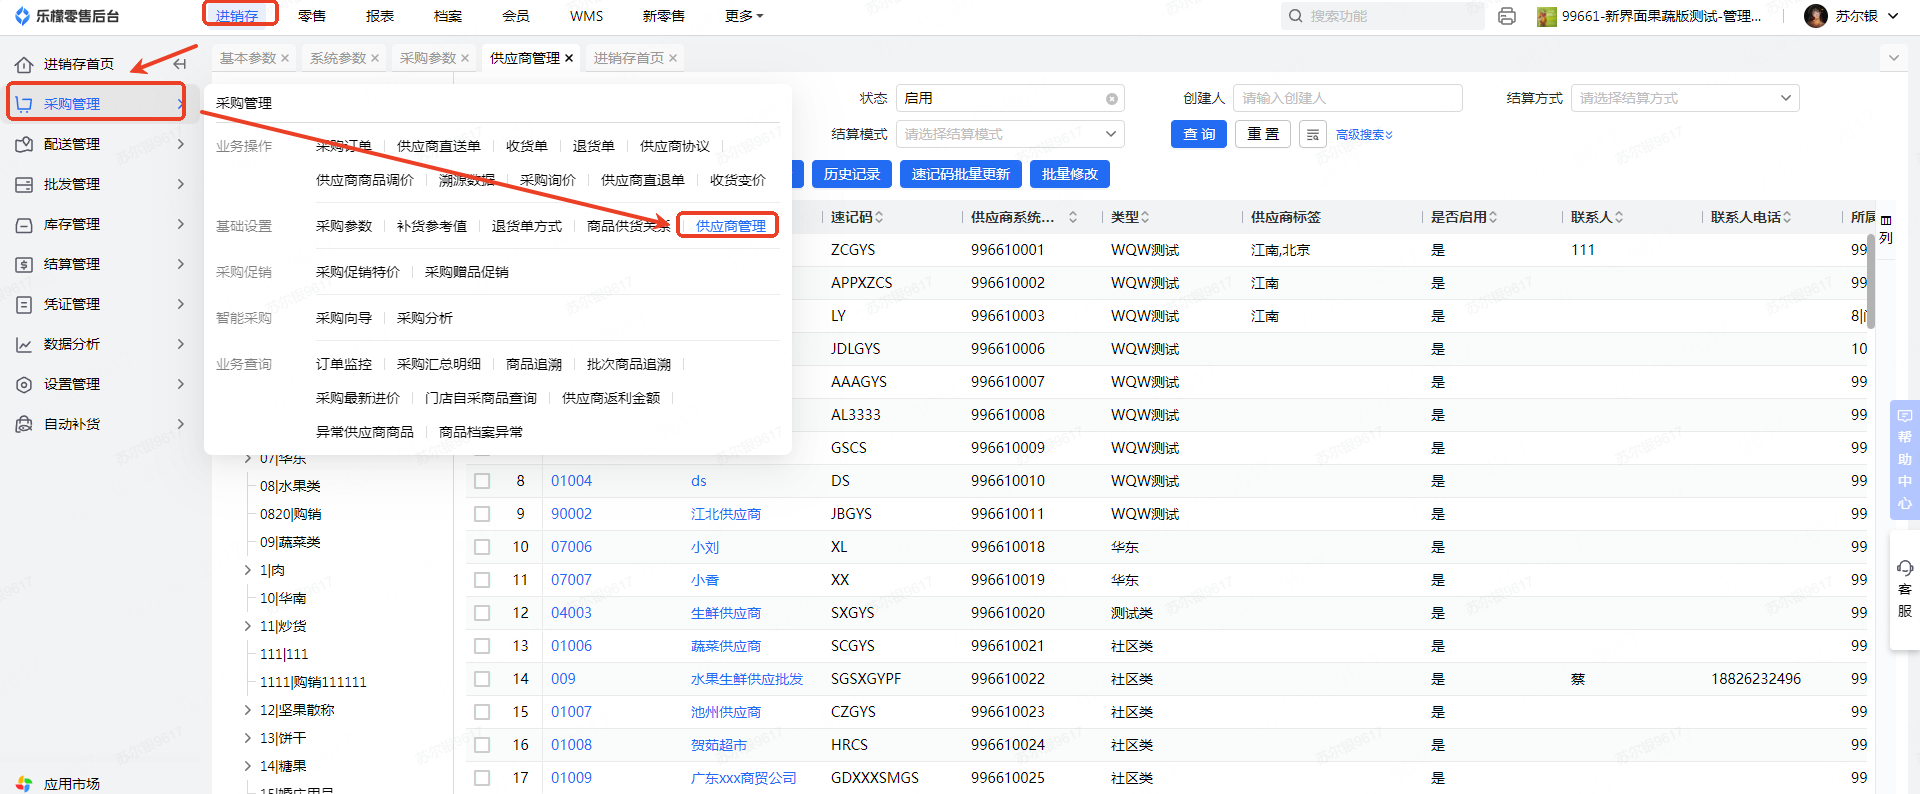Open the 客服 headset icon
The image size is (1920, 794).
pyautogui.click(x=1904, y=568)
